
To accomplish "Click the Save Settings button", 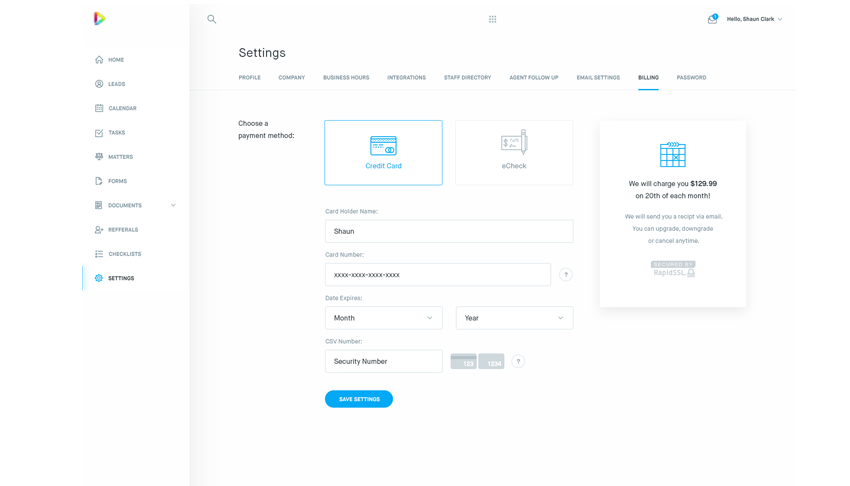I will pyautogui.click(x=359, y=399).
